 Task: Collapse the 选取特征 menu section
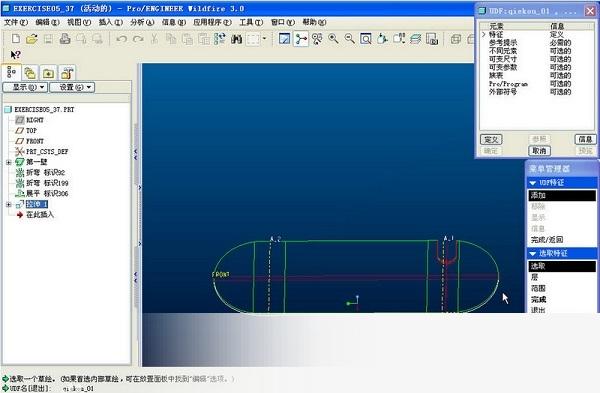533,253
